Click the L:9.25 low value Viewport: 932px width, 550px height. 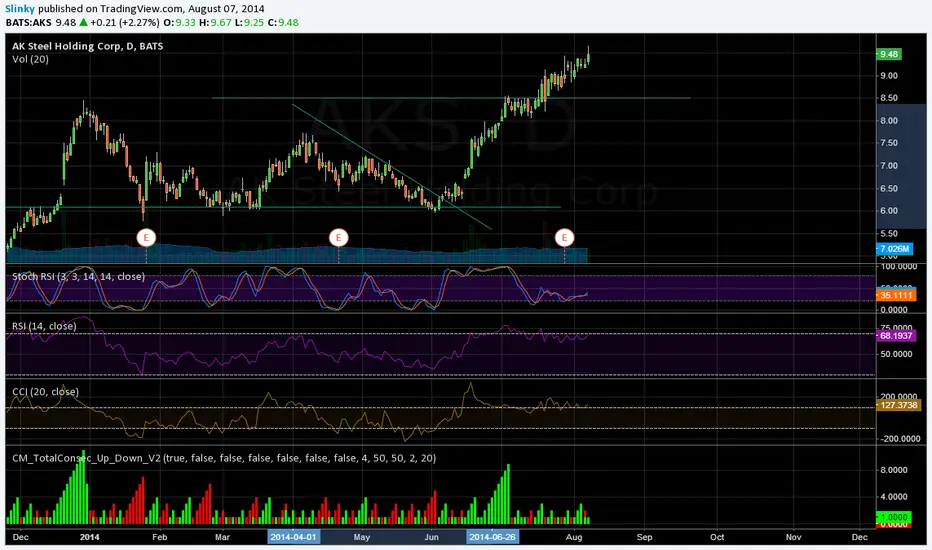pyautogui.click(x=249, y=23)
